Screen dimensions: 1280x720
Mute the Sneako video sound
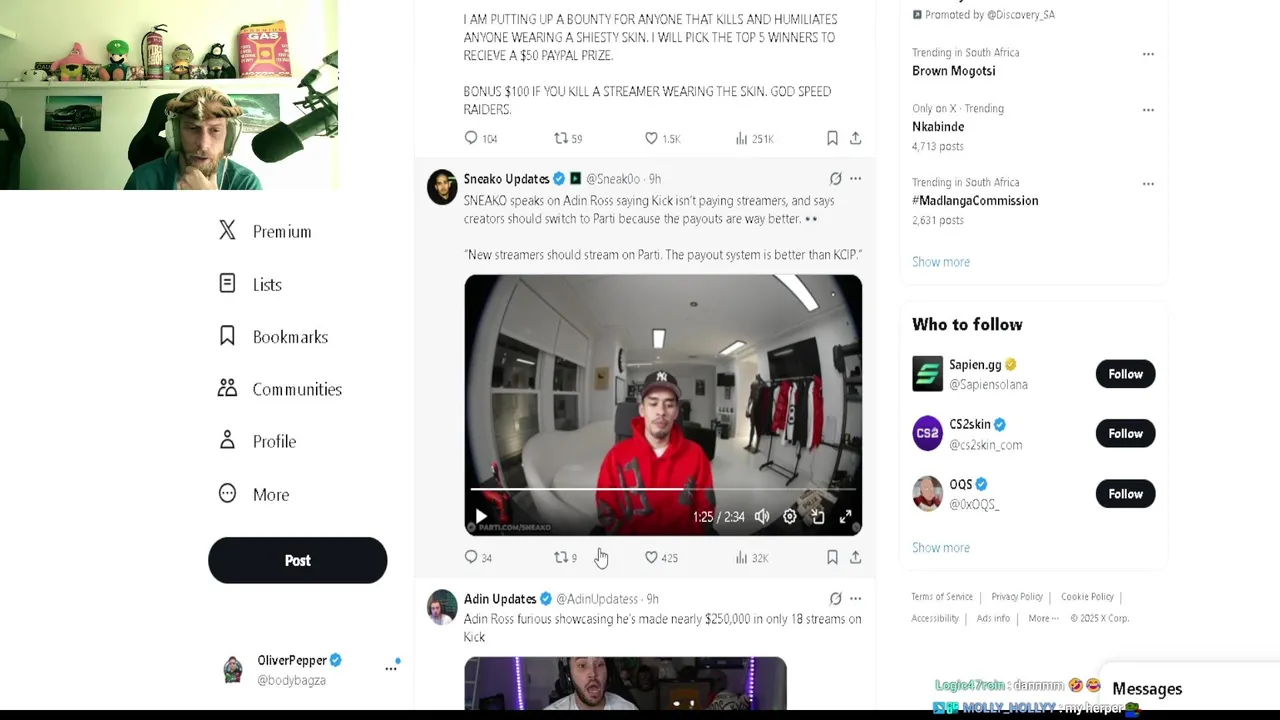[762, 517]
